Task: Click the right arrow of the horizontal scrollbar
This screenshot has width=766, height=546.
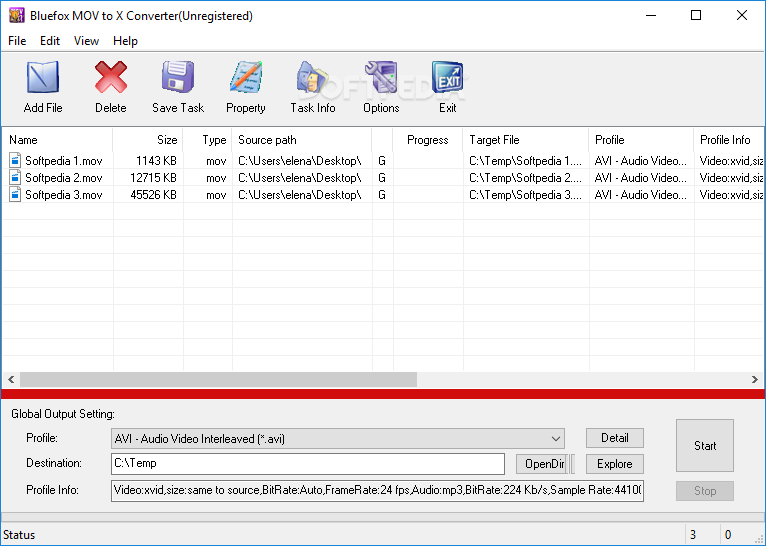Action: tap(755, 379)
